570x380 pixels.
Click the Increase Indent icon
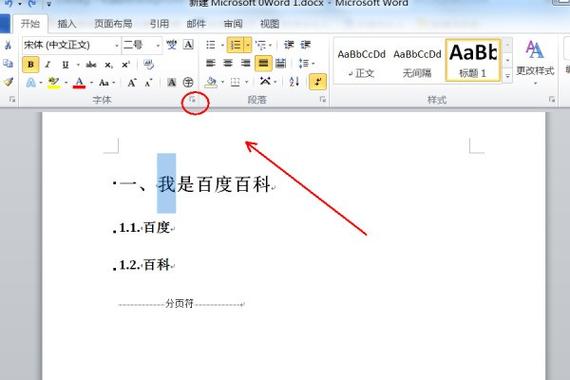click(x=306, y=45)
